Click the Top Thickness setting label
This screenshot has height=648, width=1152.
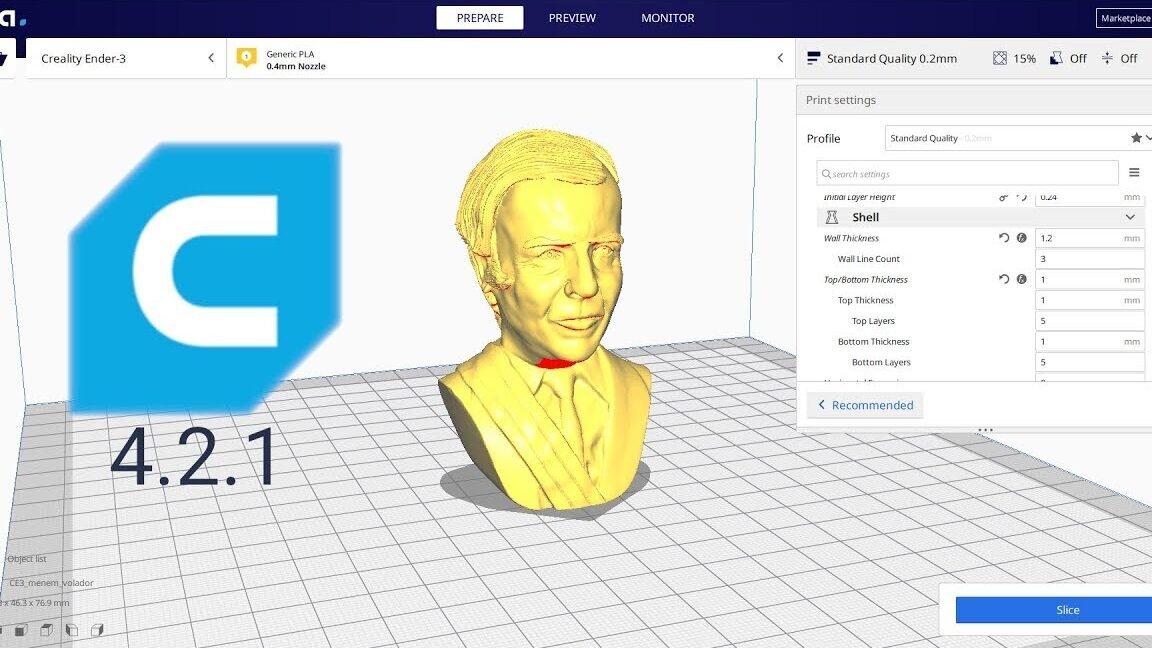pos(865,300)
